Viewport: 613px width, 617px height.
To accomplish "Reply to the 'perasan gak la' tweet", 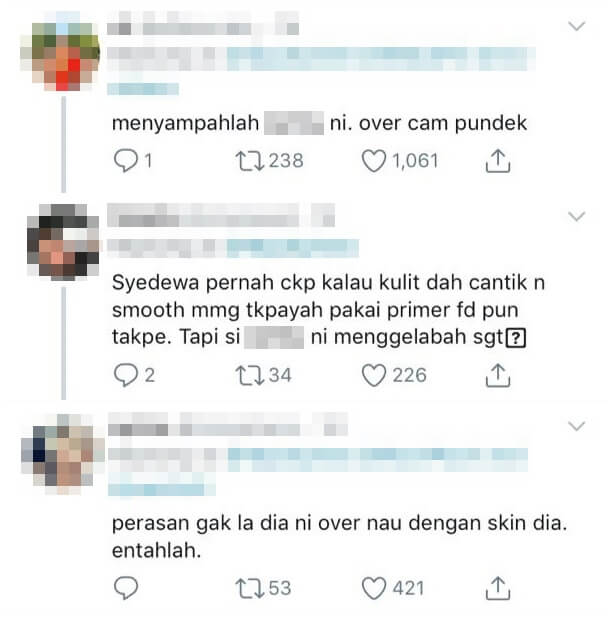I will click(126, 588).
